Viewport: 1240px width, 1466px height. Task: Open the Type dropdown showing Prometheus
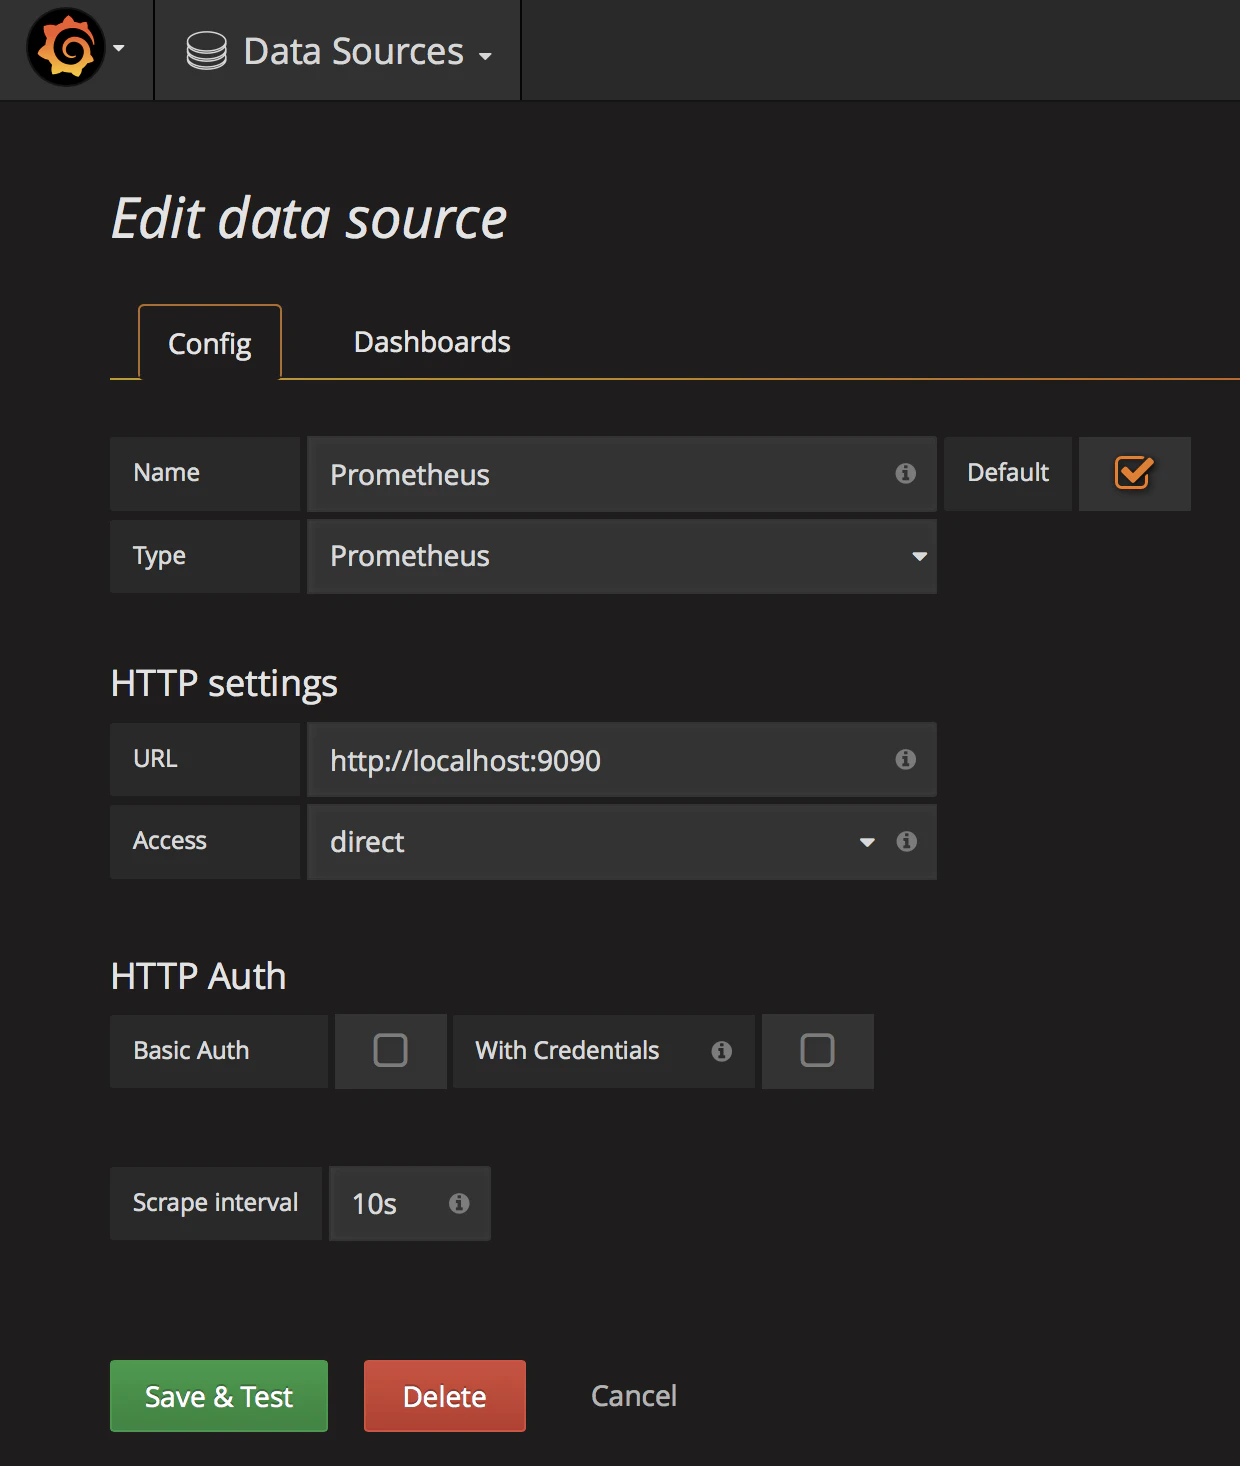pyautogui.click(x=622, y=556)
